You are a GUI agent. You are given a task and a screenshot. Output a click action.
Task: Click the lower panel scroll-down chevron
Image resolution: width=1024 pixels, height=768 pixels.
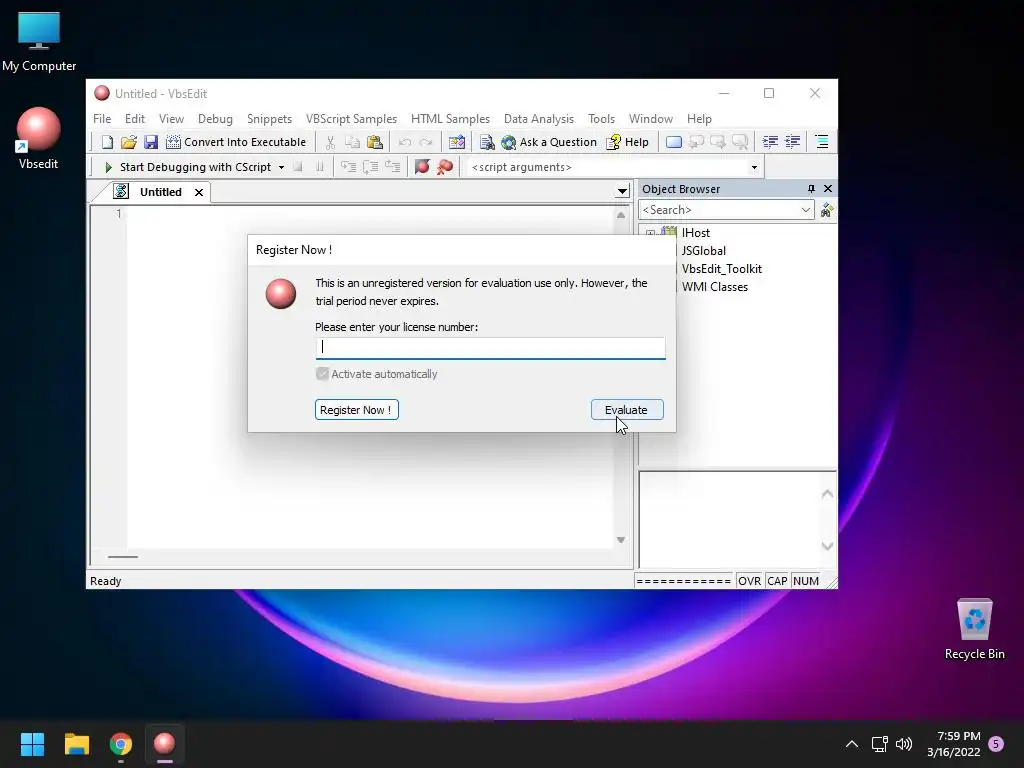(827, 546)
